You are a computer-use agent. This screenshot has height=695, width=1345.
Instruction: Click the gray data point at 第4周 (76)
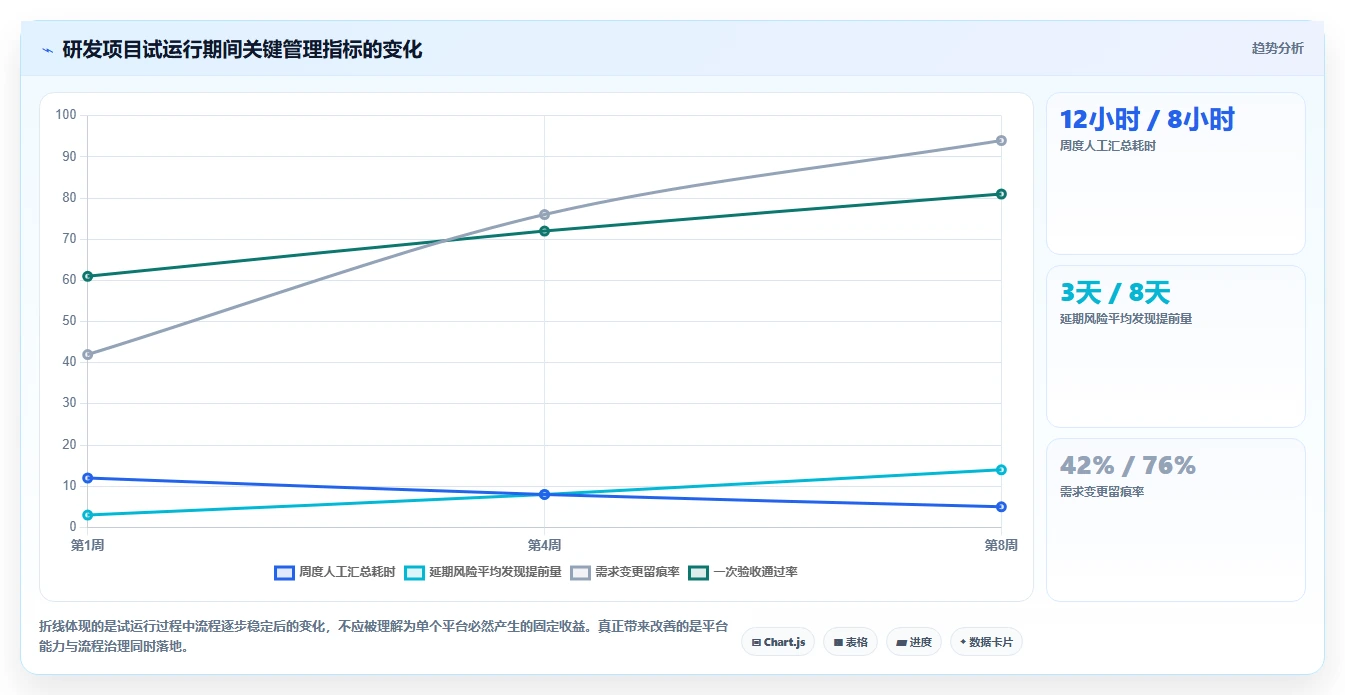coord(544,214)
